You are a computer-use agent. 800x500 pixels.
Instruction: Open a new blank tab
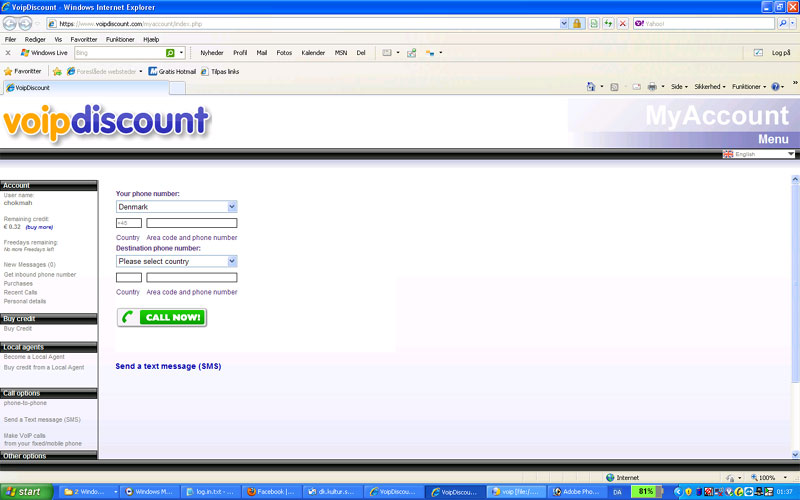[177, 88]
